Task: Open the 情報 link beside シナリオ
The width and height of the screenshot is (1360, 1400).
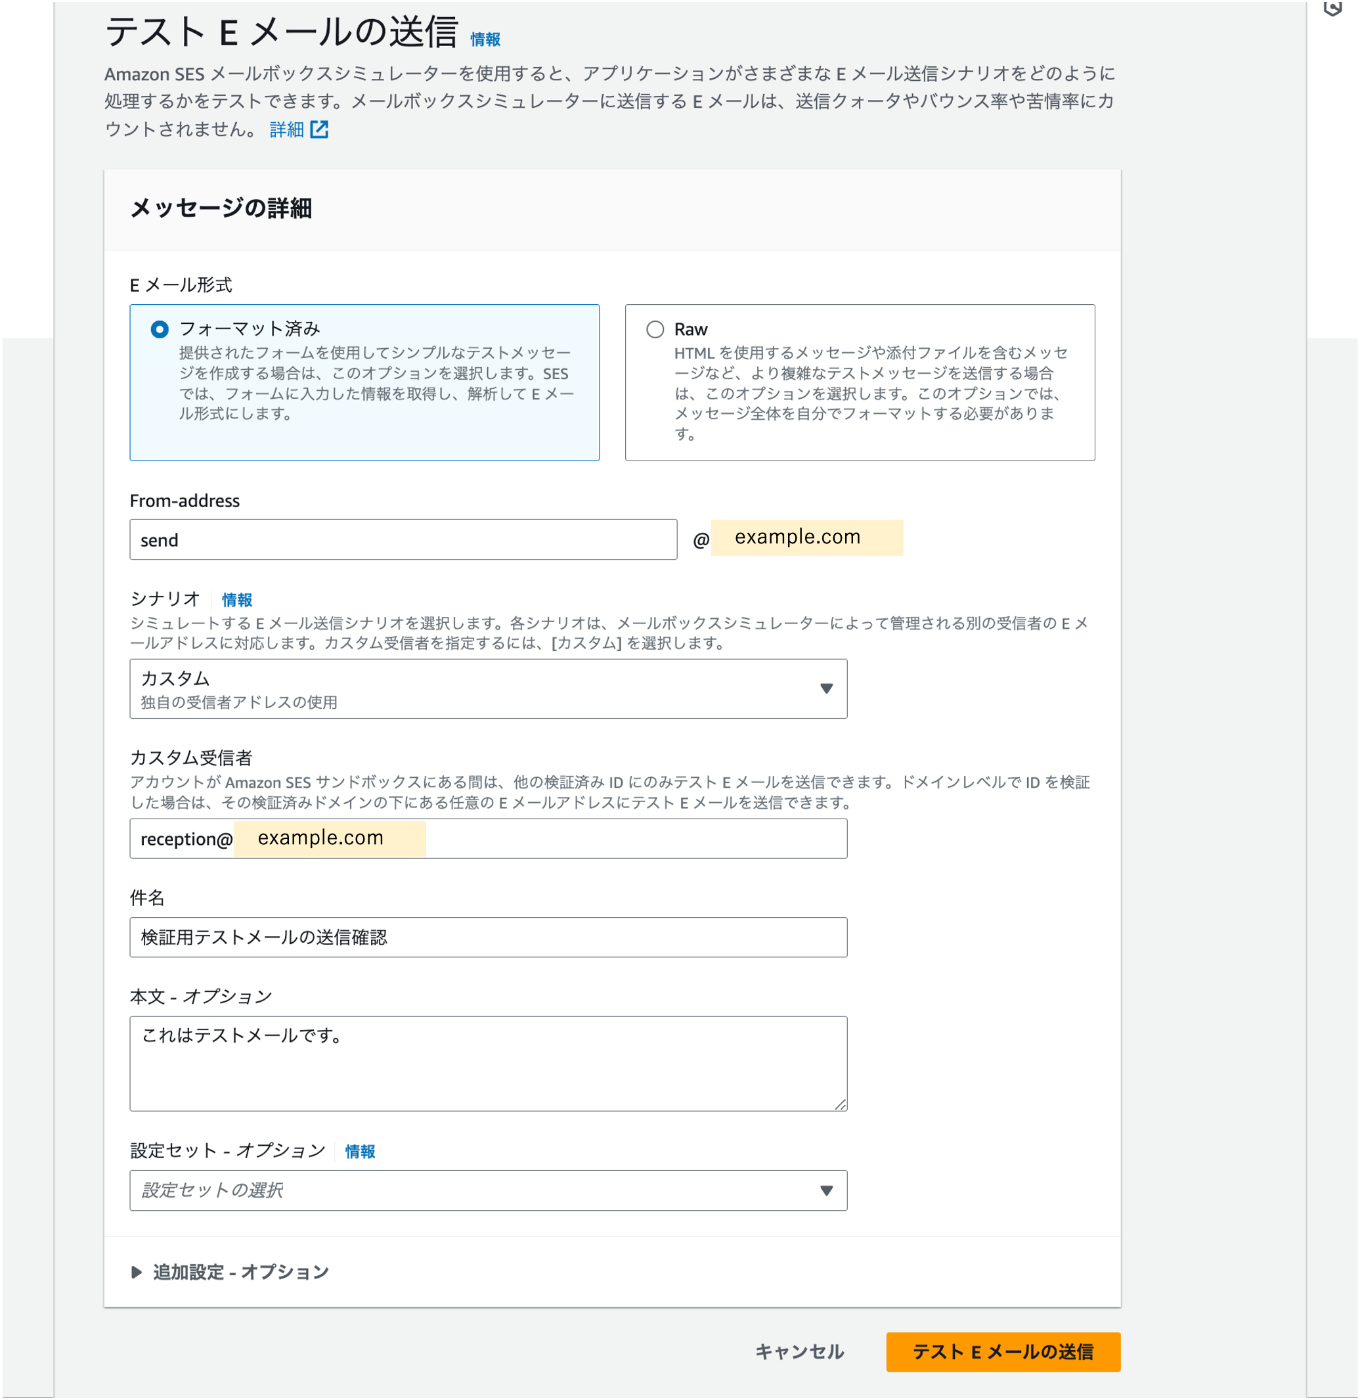Action: (x=237, y=600)
